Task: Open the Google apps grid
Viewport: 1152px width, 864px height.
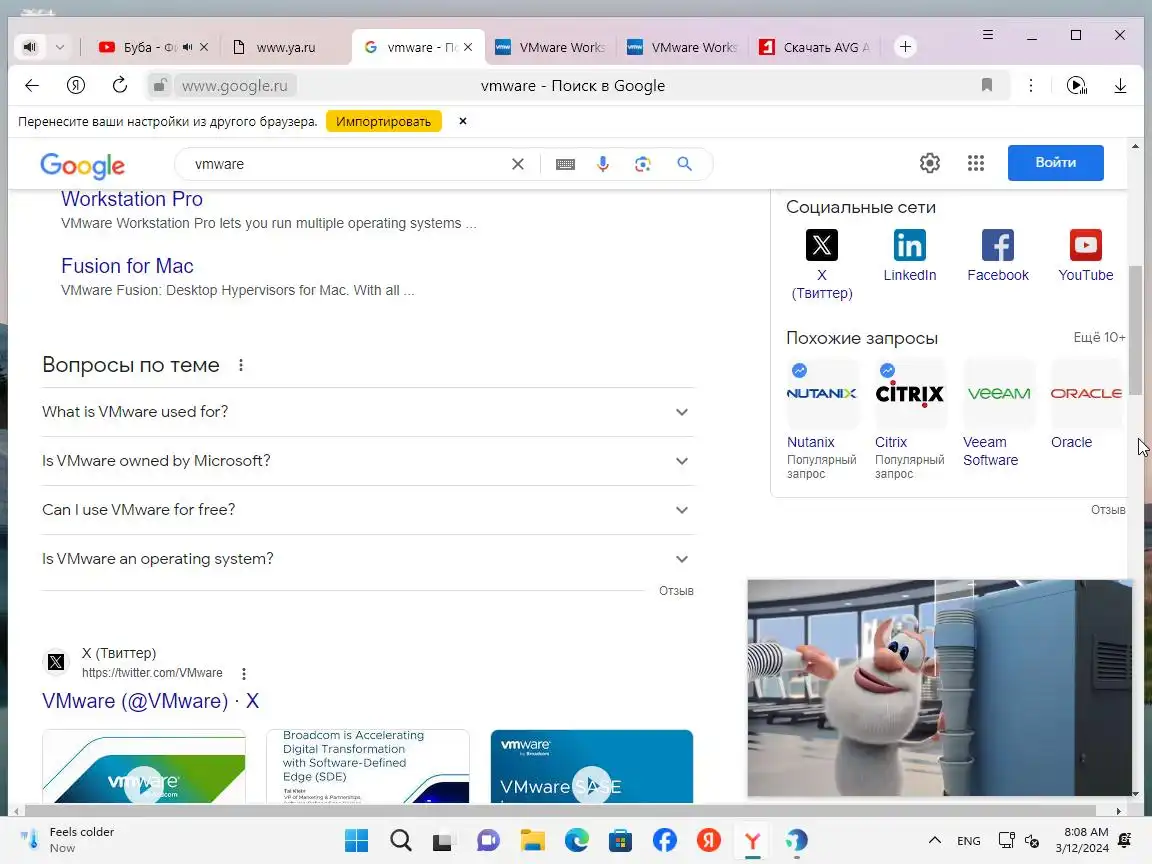Action: point(976,163)
